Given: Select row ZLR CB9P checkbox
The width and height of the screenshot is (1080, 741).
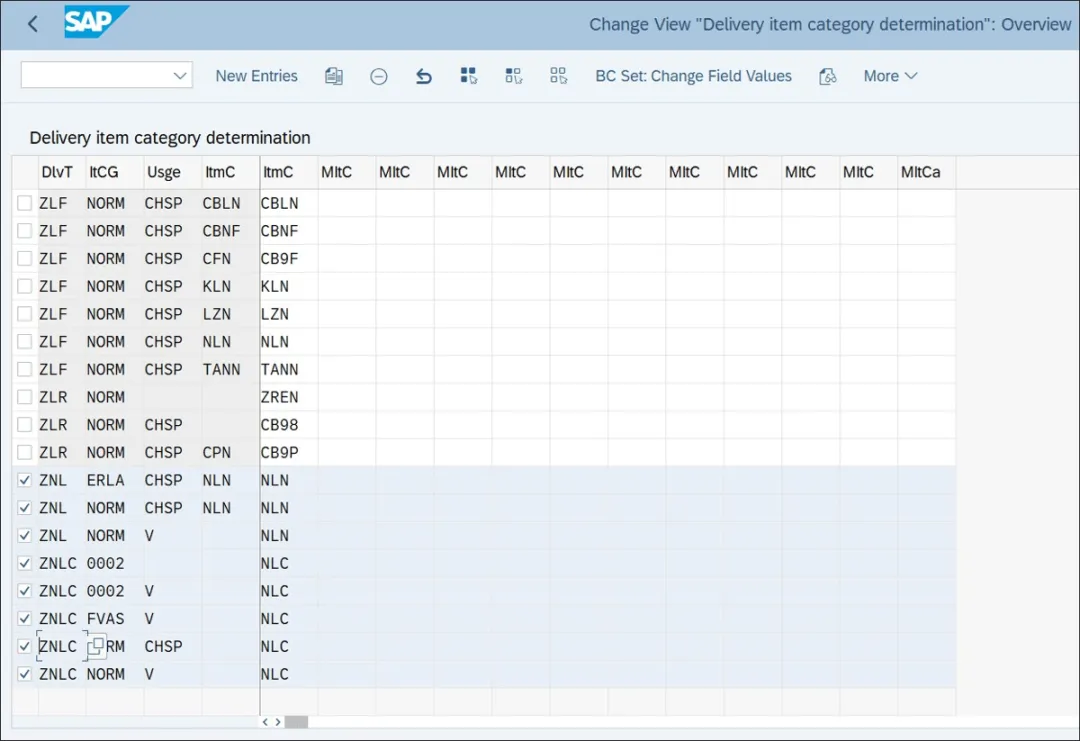Looking at the screenshot, I should point(25,452).
